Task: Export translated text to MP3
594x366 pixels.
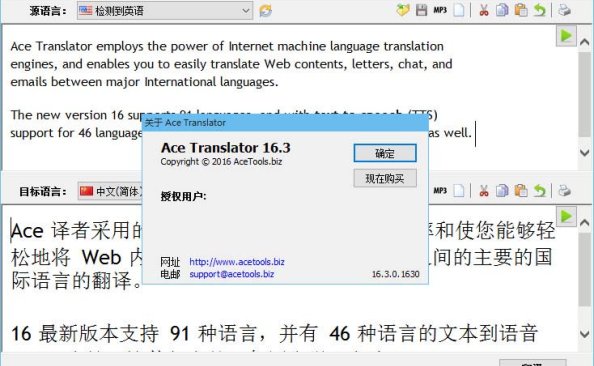Action: (x=440, y=191)
